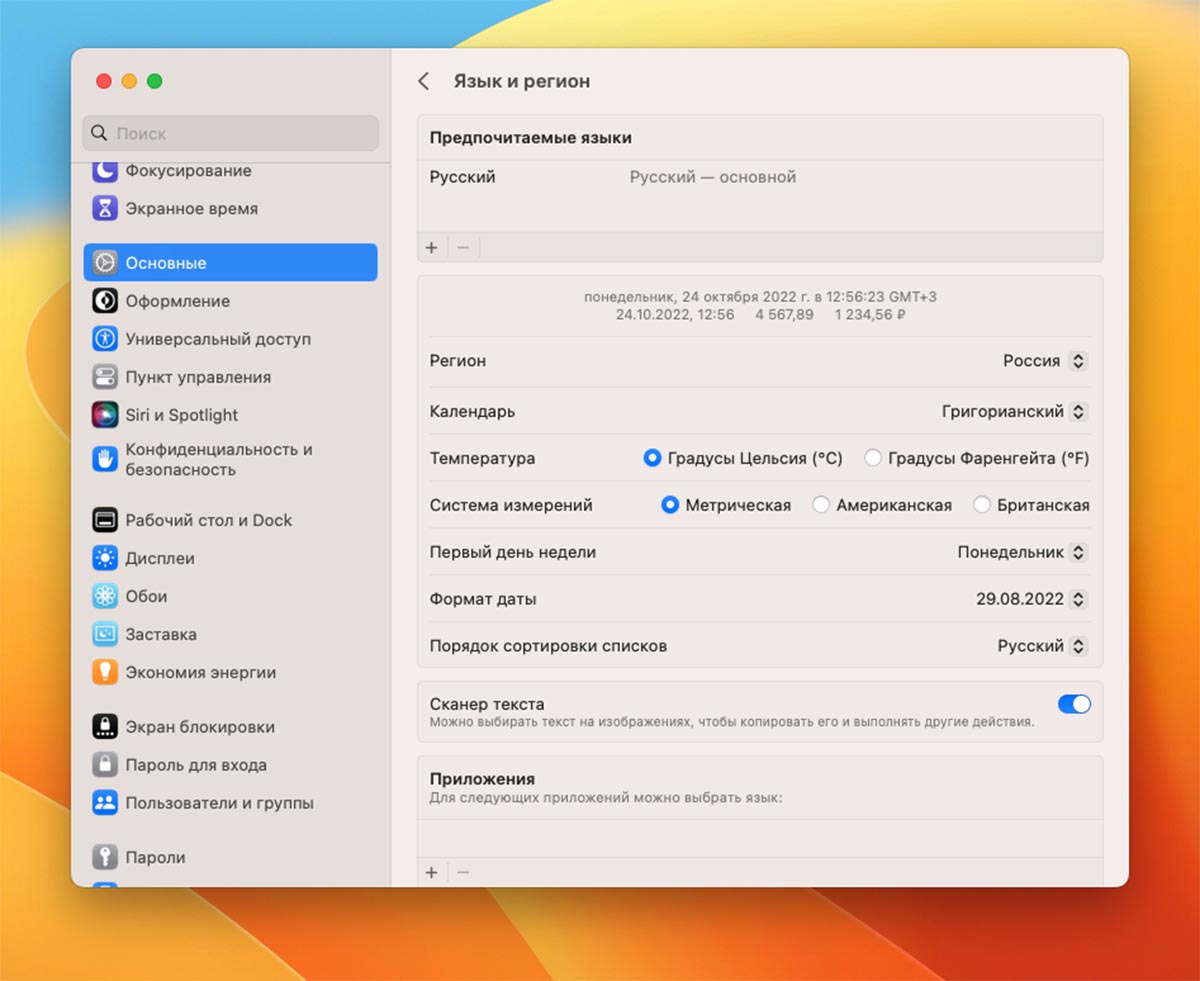The height and width of the screenshot is (981, 1200).
Task: Select the Русский language row
Action: click(x=760, y=177)
